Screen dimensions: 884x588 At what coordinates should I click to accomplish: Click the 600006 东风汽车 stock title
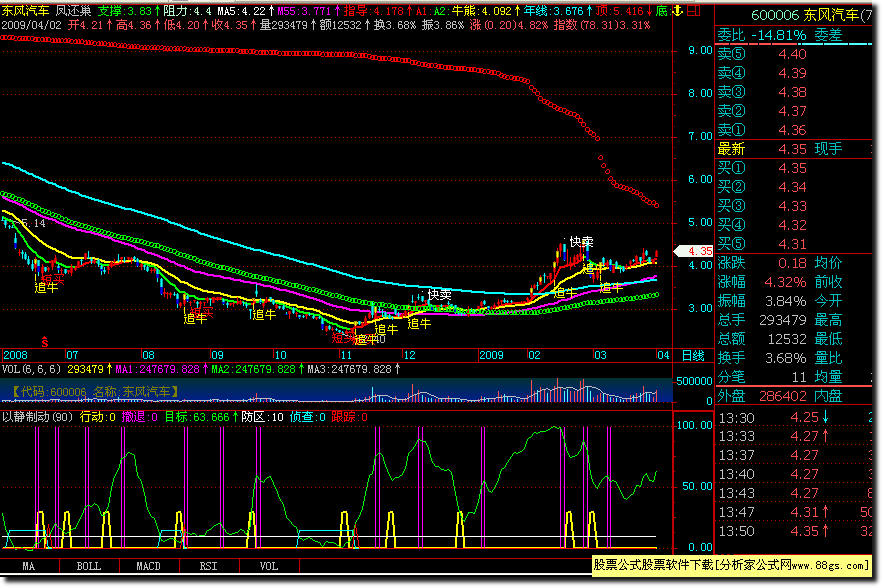[812, 15]
